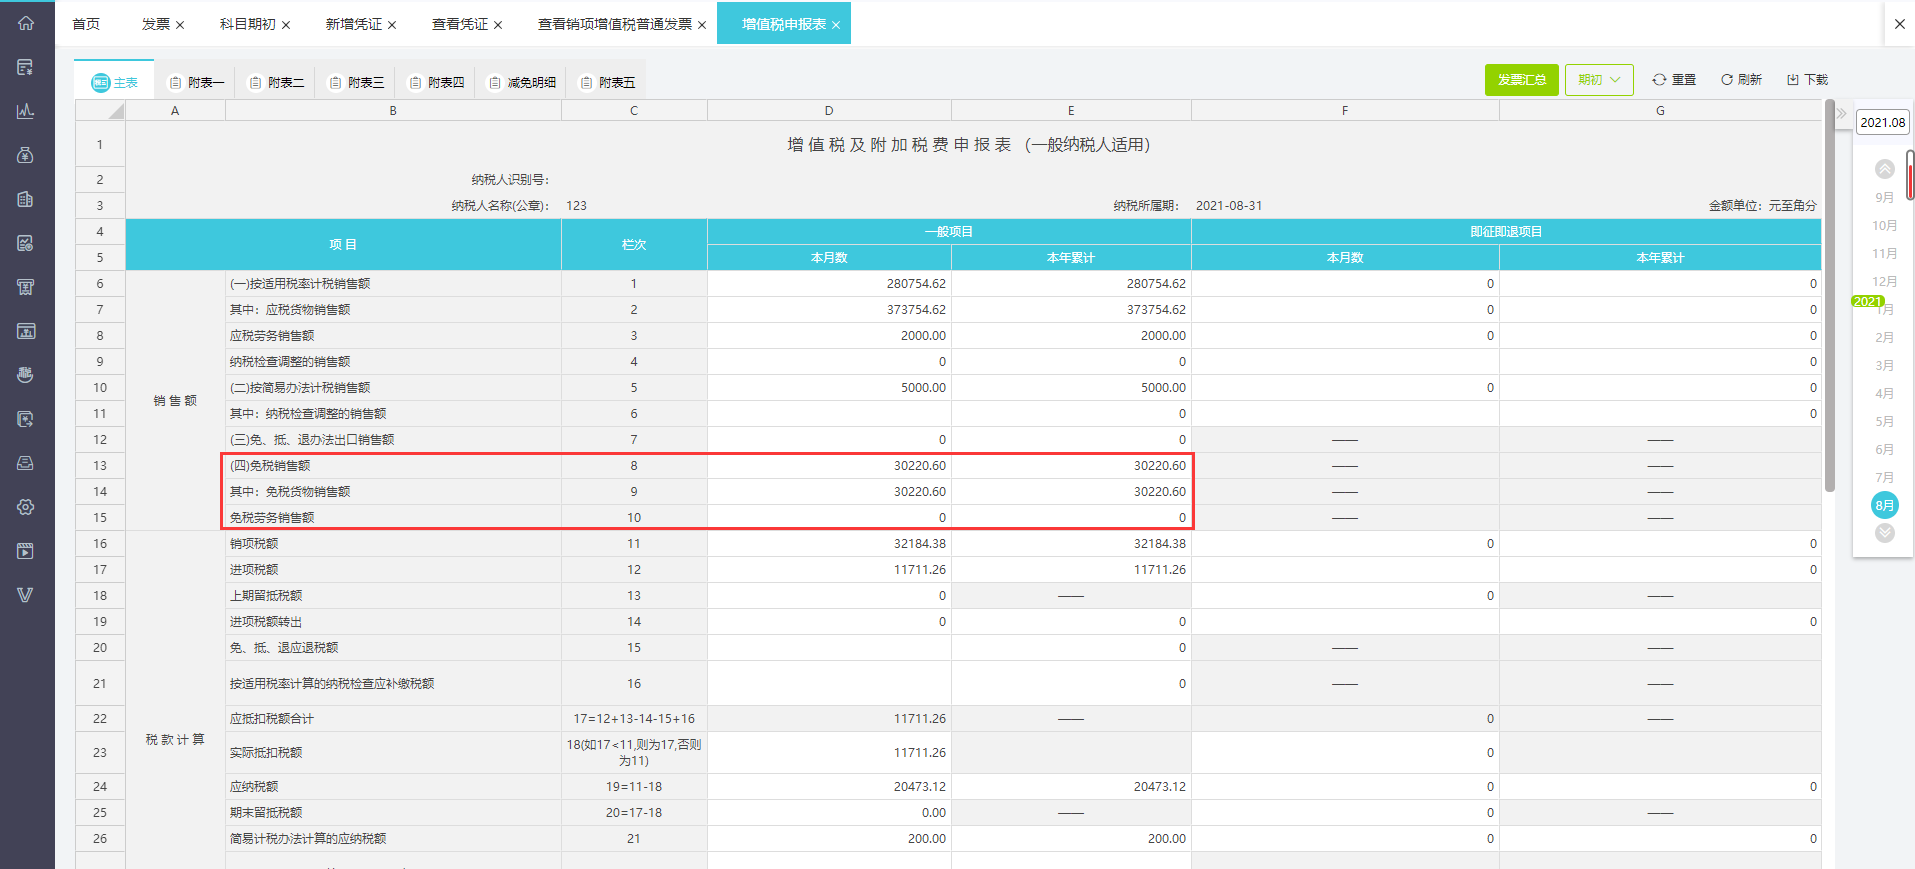
Task: Expand the 期初 dropdown
Action: 1599,80
